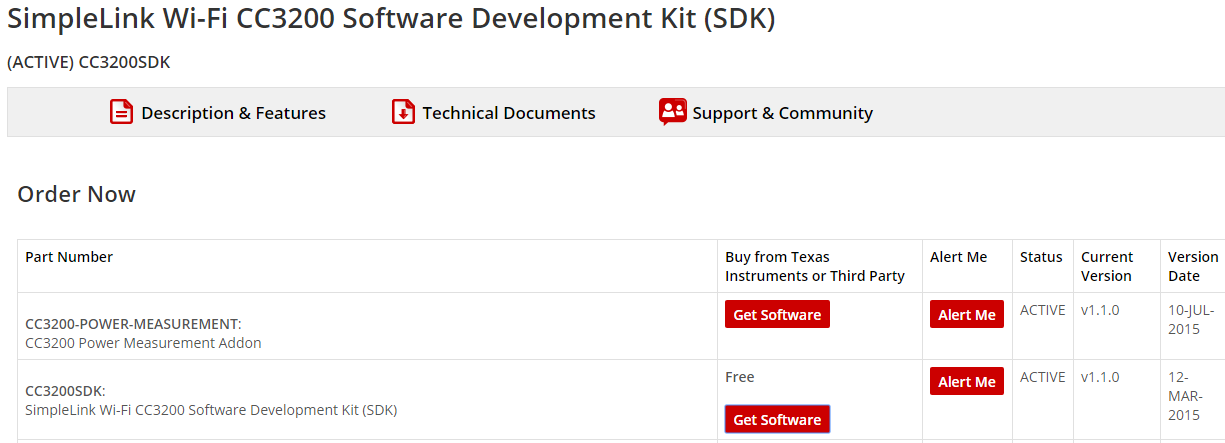
Task: Click the Version Date column header
Action: 1193,266
